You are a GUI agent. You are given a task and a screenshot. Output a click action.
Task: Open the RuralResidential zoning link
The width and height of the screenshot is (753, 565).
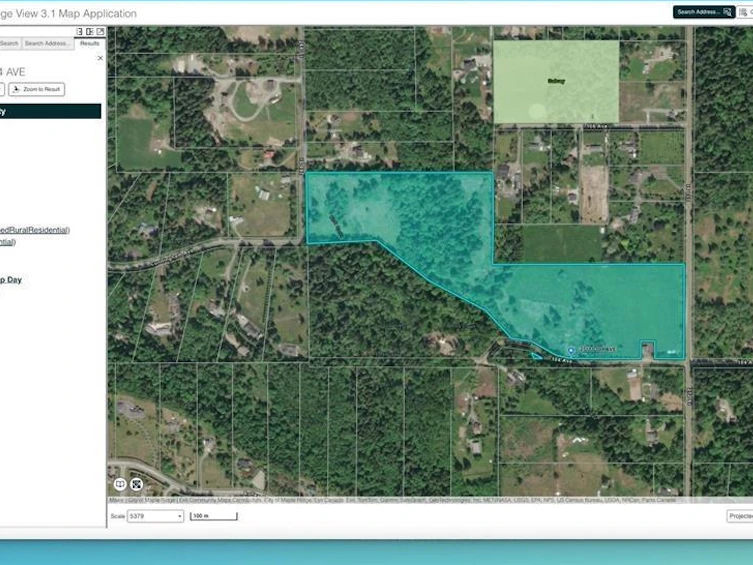(x=35, y=230)
